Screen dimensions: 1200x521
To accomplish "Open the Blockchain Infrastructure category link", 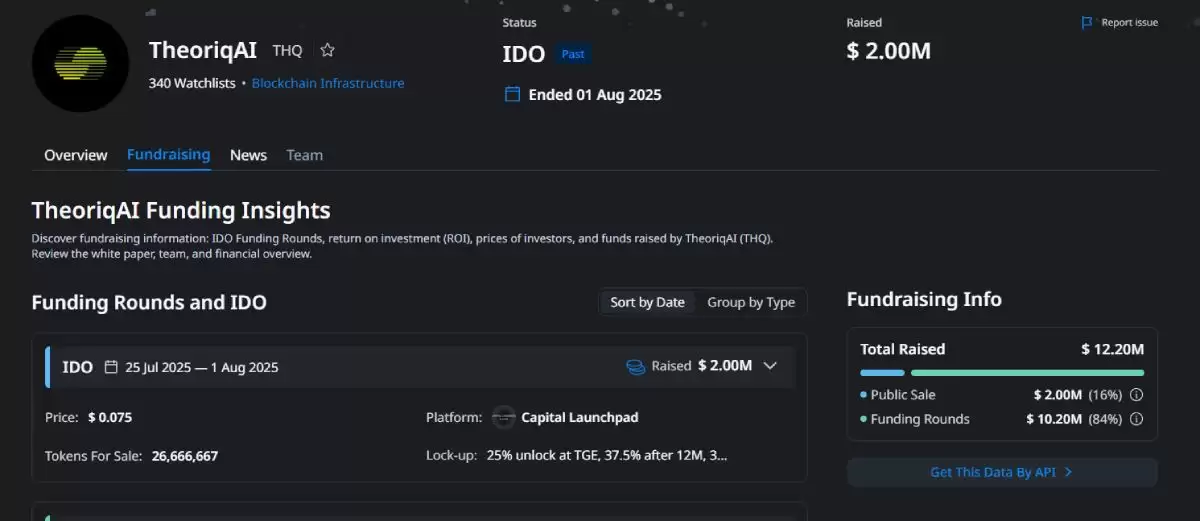I will (328, 83).
